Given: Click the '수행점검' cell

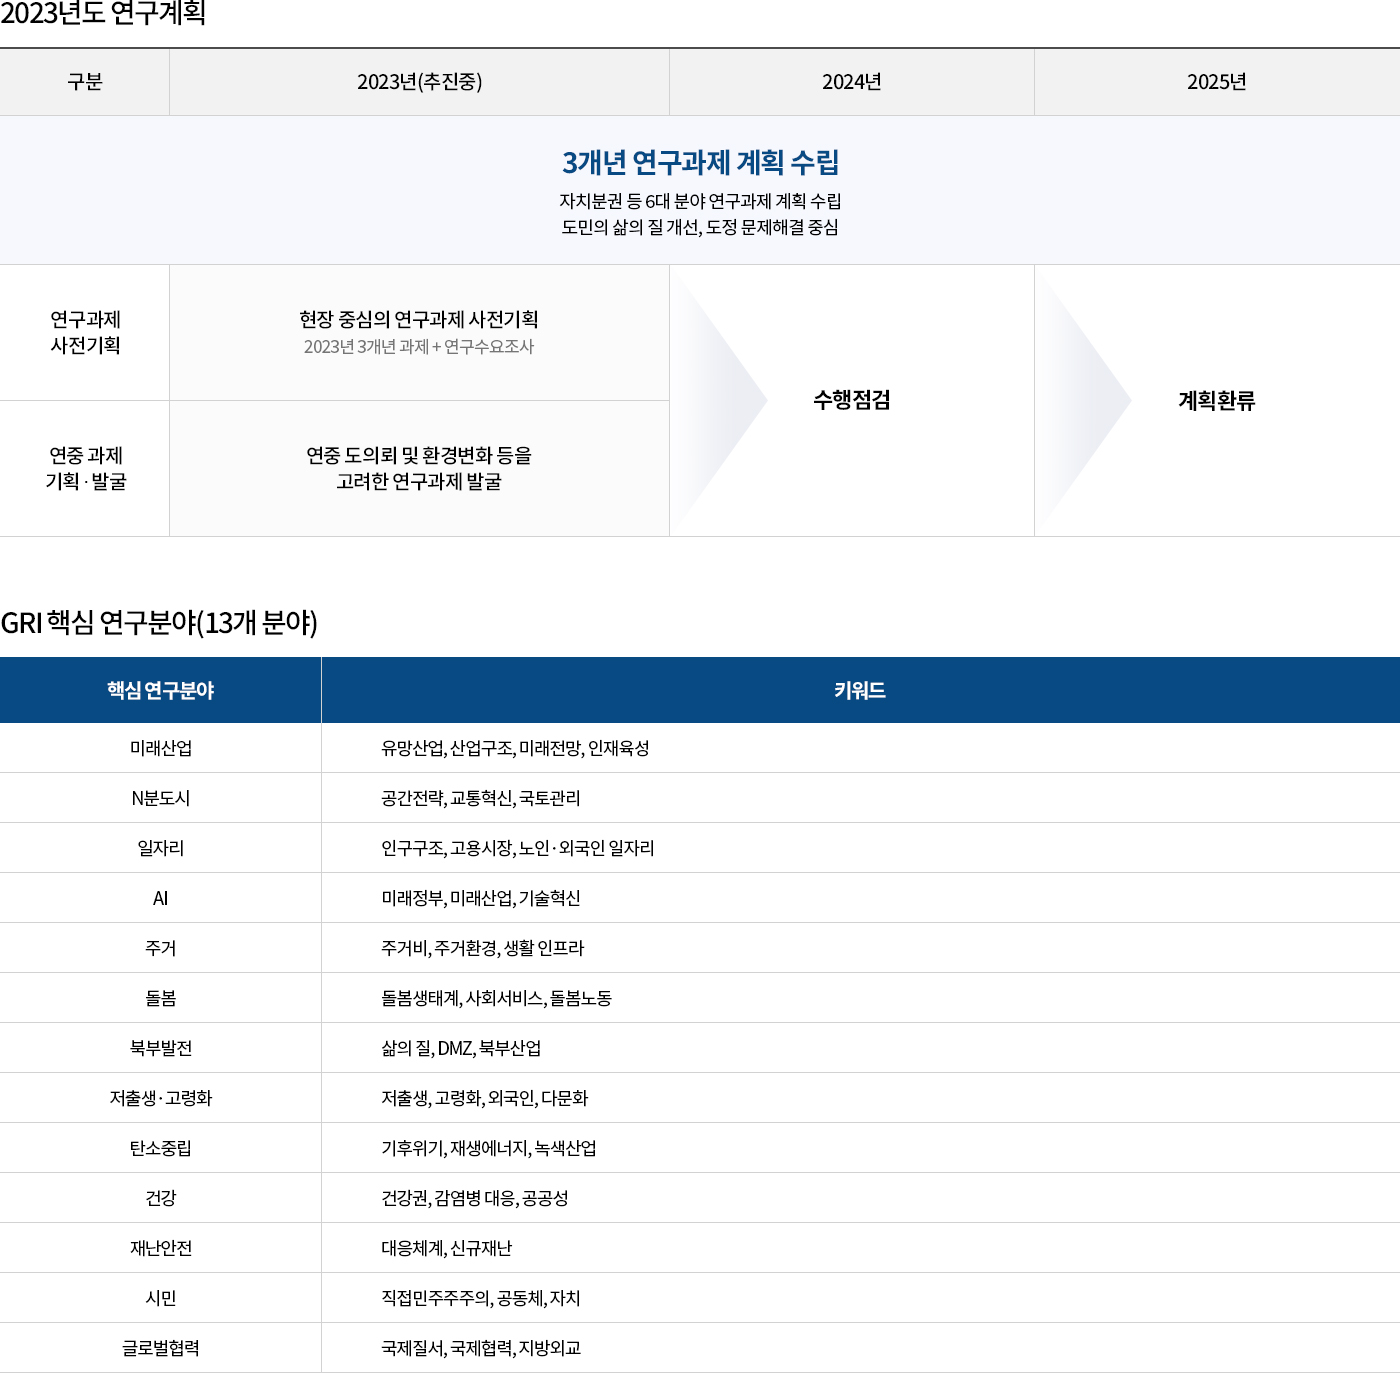Looking at the screenshot, I should [x=852, y=400].
